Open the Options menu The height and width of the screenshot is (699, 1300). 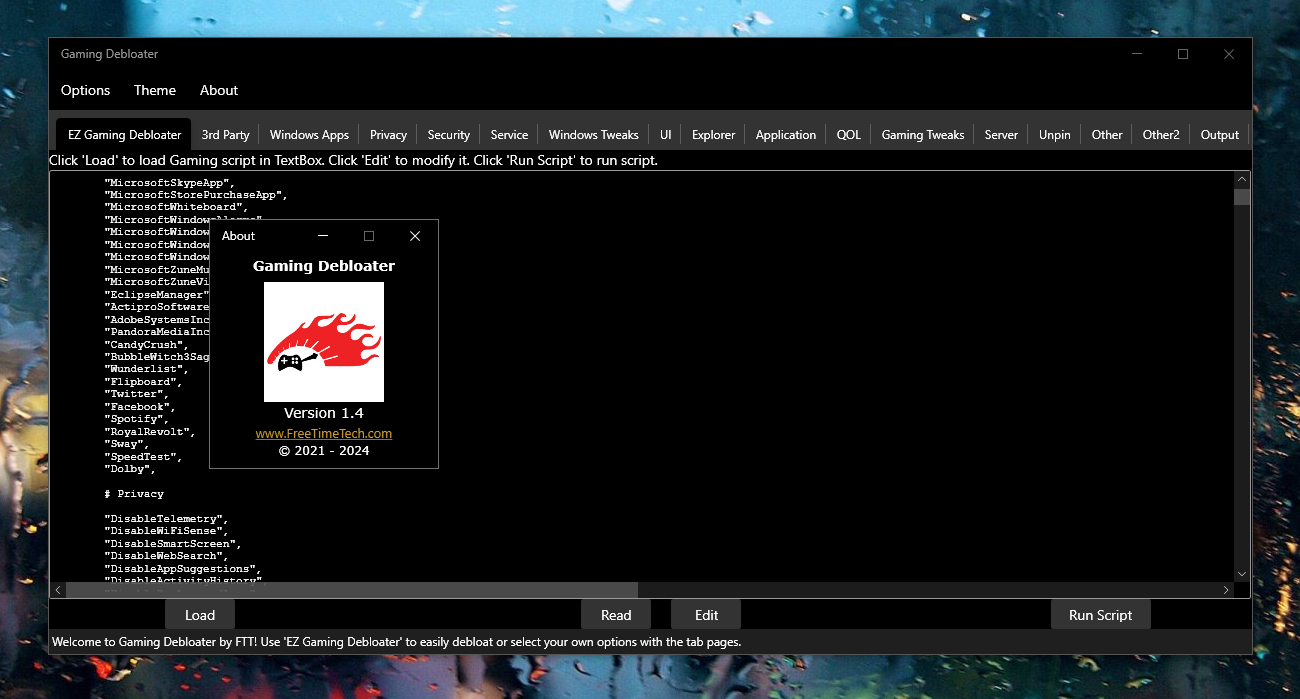click(x=85, y=90)
